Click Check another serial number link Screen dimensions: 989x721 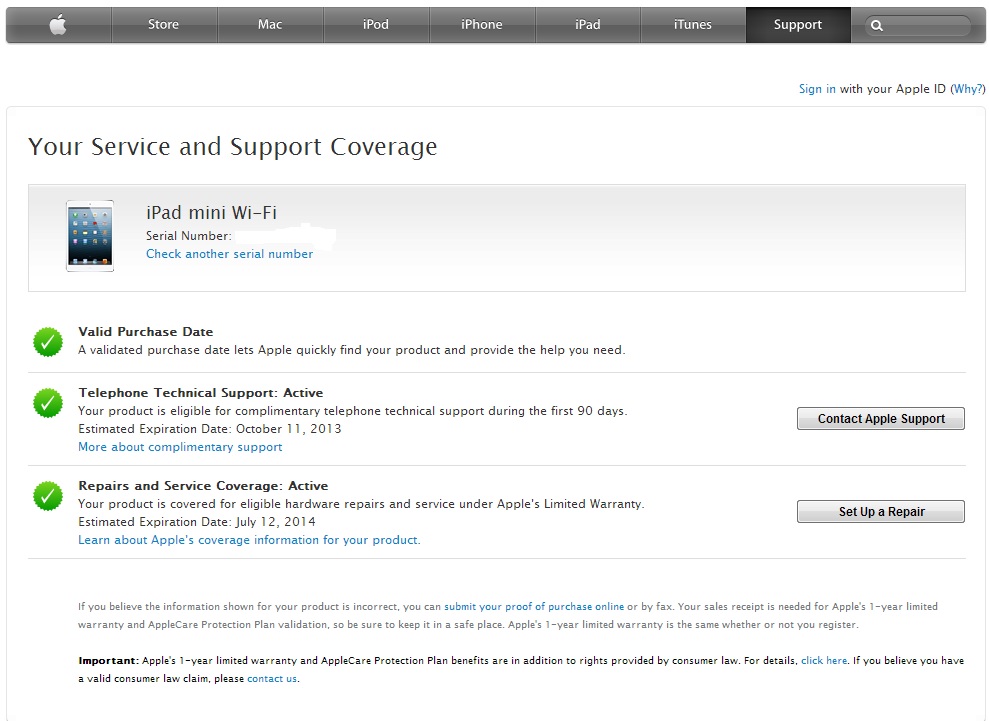click(x=230, y=254)
